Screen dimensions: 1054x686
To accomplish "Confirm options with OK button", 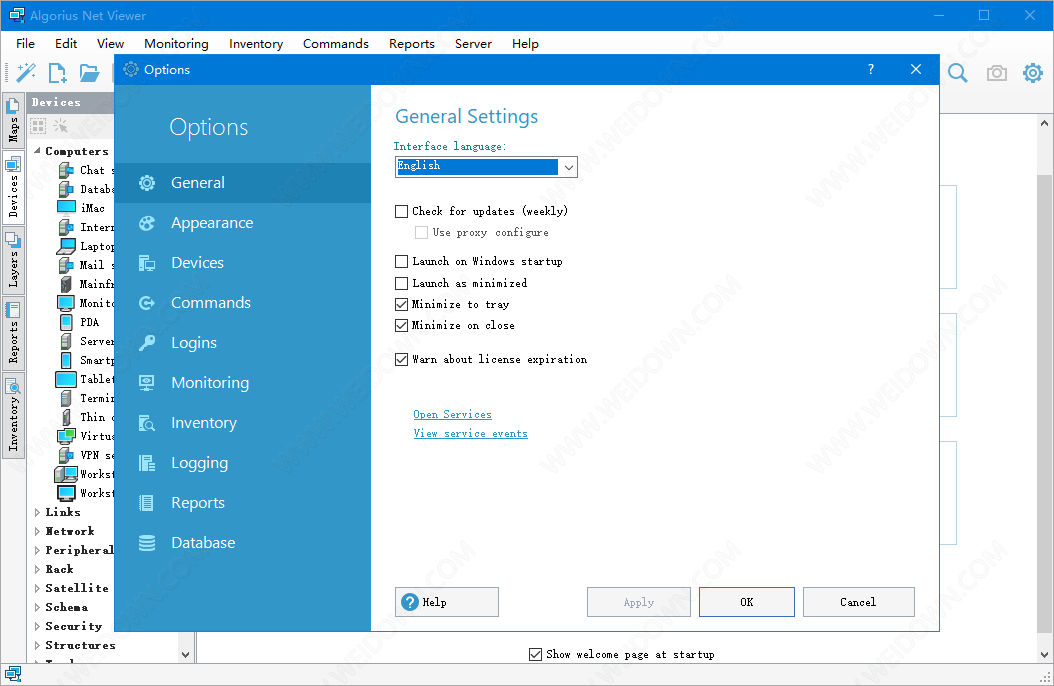I will tap(747, 602).
